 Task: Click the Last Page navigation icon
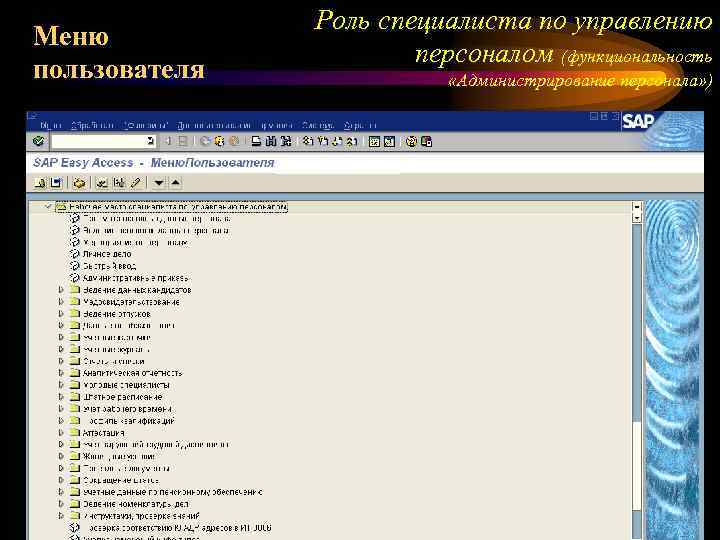pos(352,141)
